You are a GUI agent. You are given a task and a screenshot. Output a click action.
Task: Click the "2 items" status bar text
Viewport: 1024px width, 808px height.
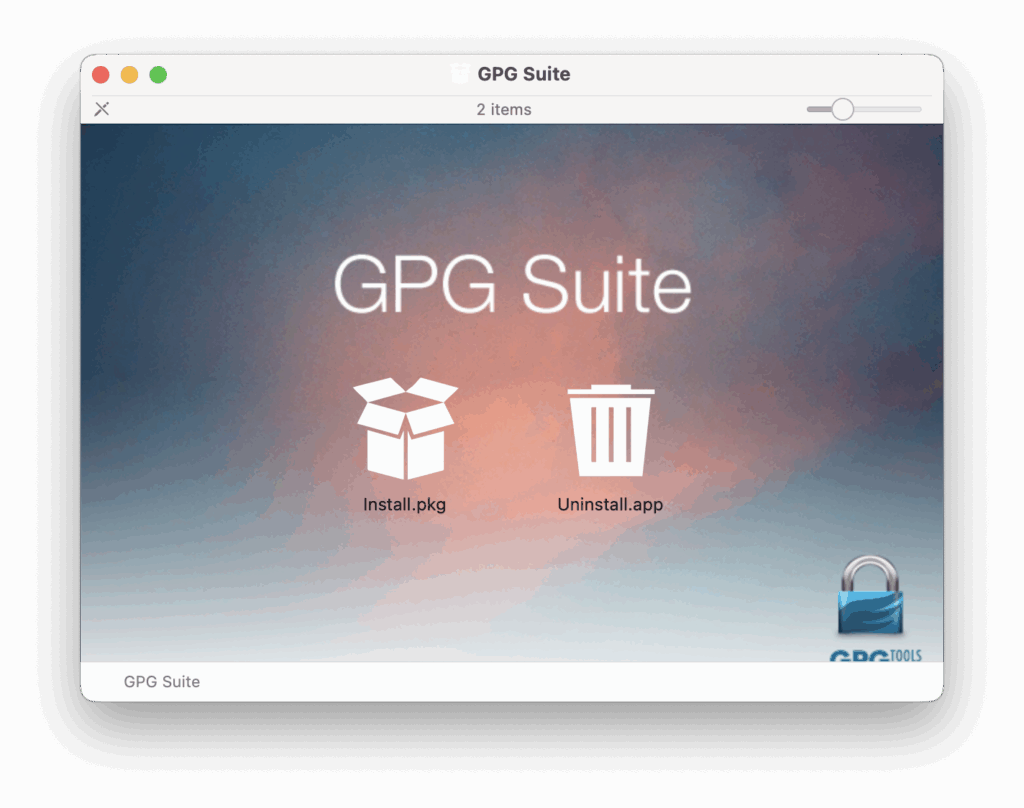[x=504, y=109]
